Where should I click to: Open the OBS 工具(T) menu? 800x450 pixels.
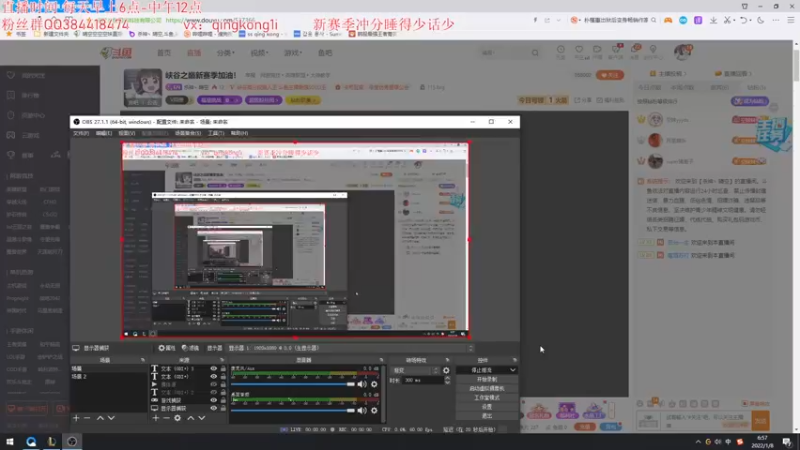point(216,133)
